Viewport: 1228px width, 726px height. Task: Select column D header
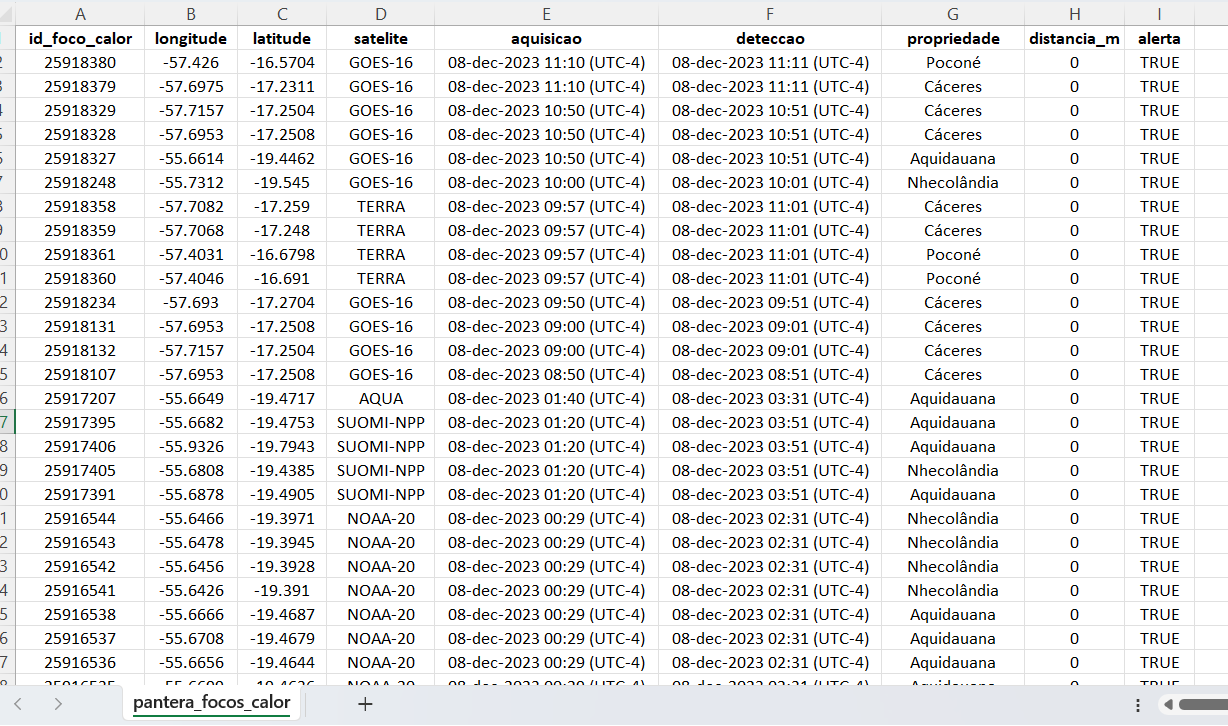point(381,14)
